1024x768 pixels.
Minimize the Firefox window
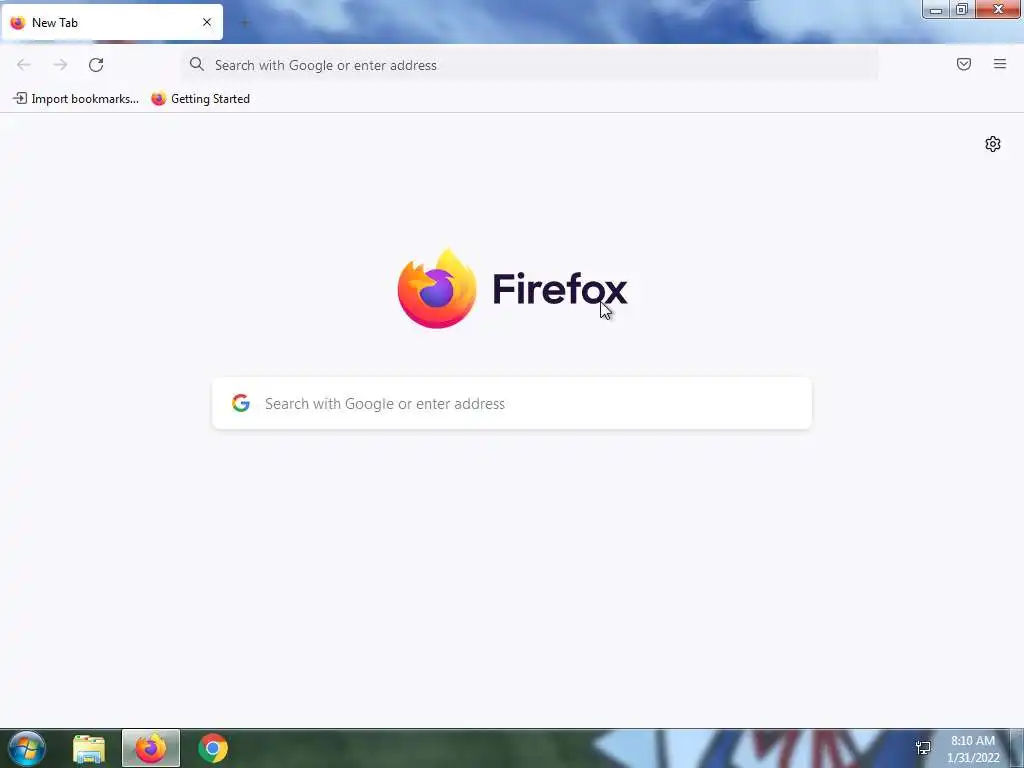936,10
